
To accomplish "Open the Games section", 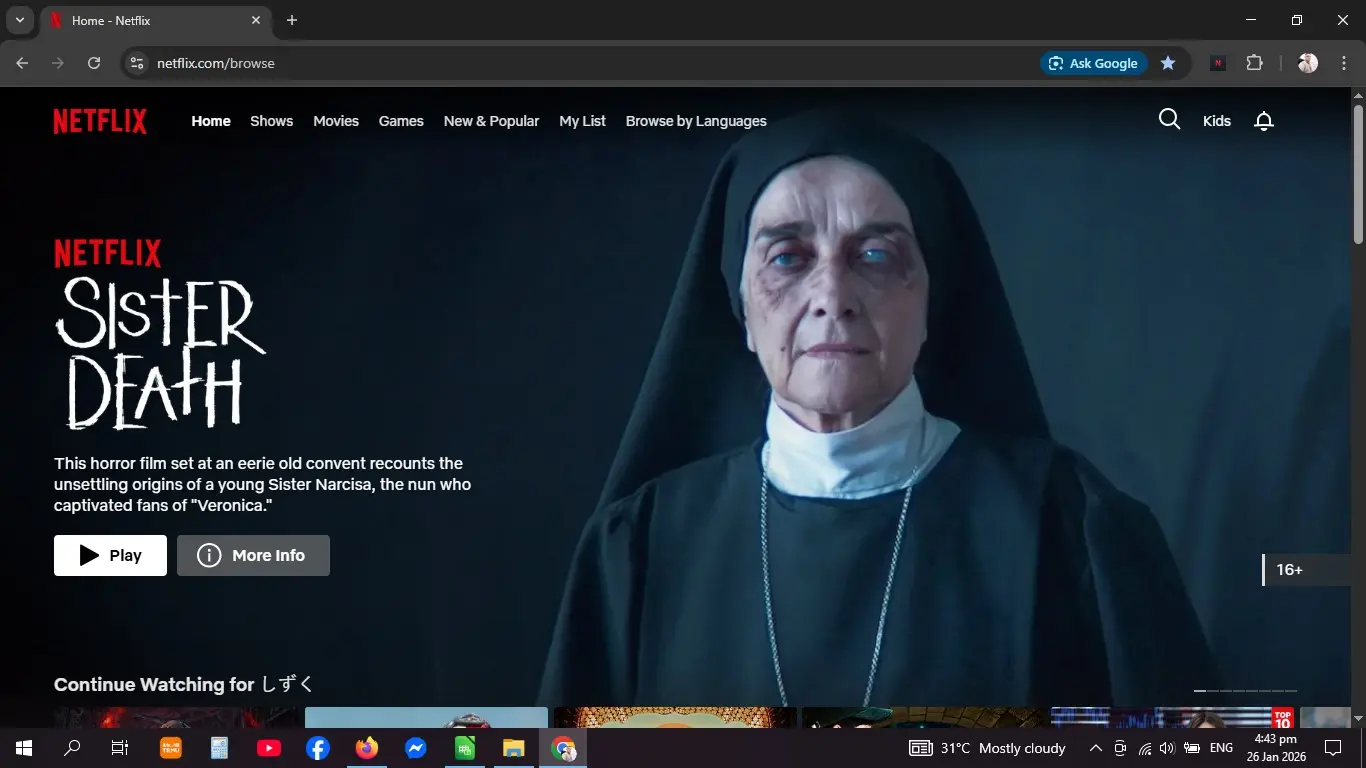I will pos(401,121).
